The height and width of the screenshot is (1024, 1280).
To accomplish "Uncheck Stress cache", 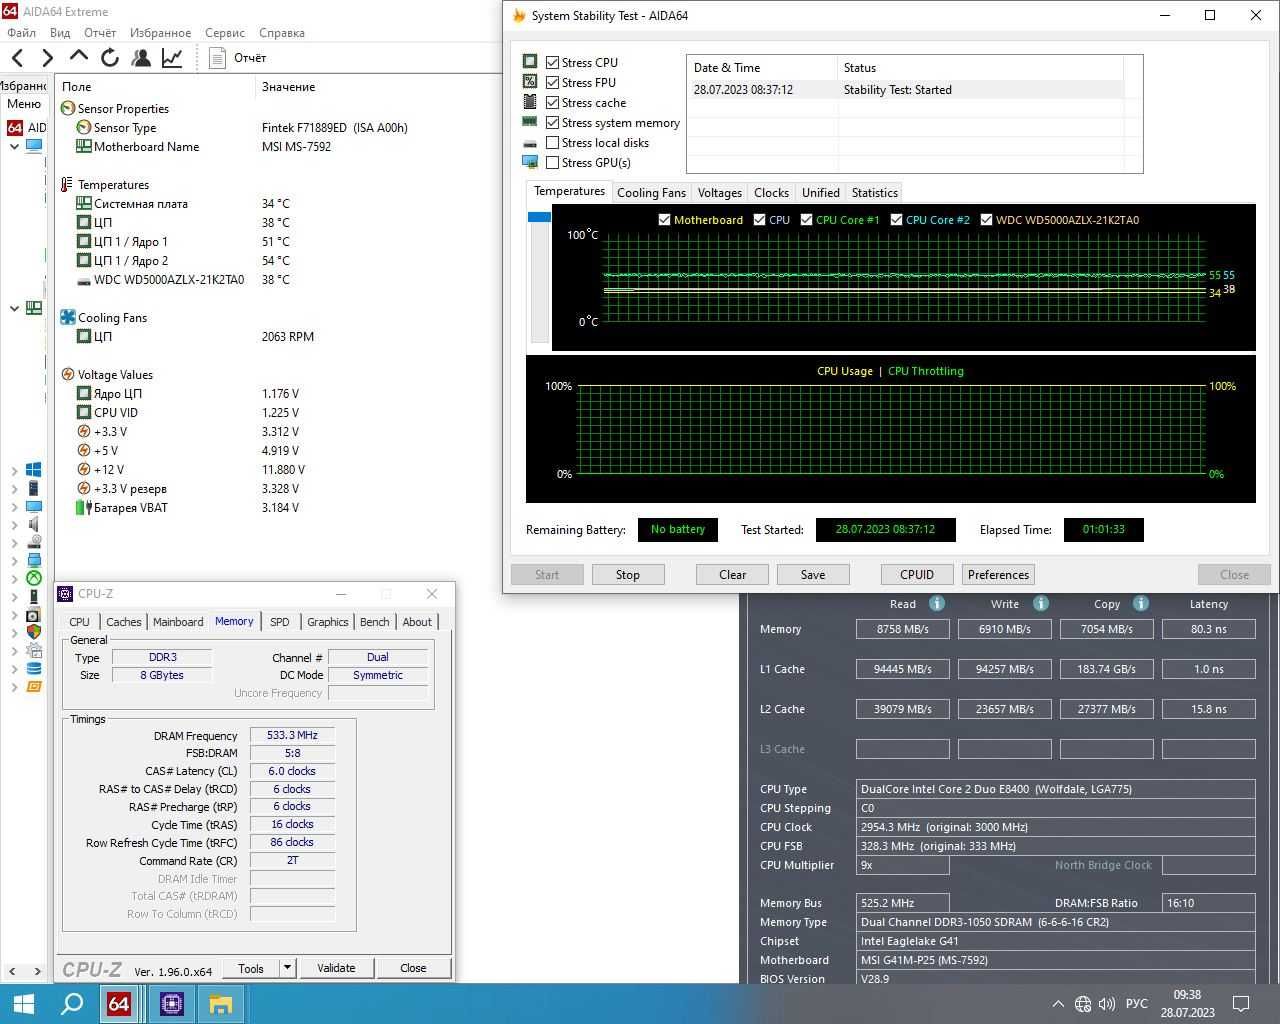I will coord(553,102).
